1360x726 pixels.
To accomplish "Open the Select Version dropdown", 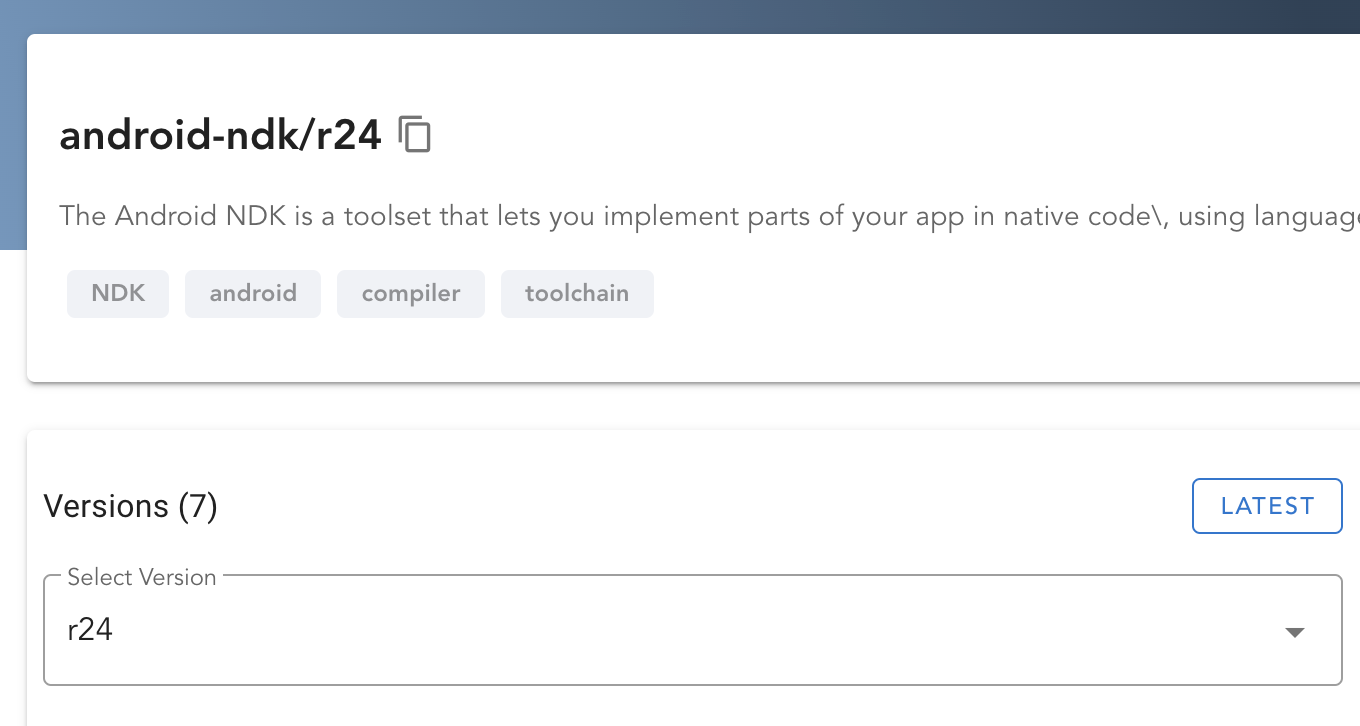I will (690, 630).
